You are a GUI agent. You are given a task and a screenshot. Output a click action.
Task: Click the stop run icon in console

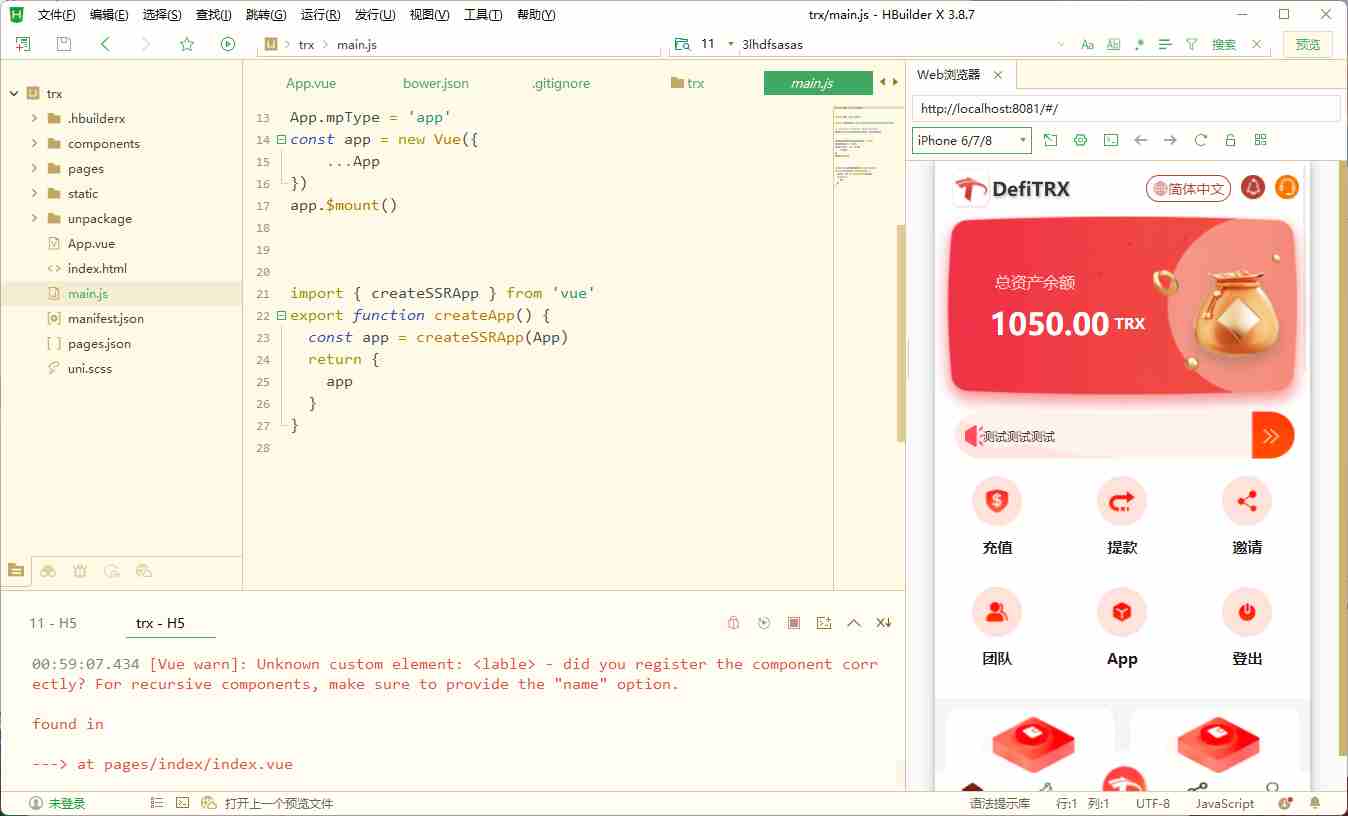[x=793, y=623]
